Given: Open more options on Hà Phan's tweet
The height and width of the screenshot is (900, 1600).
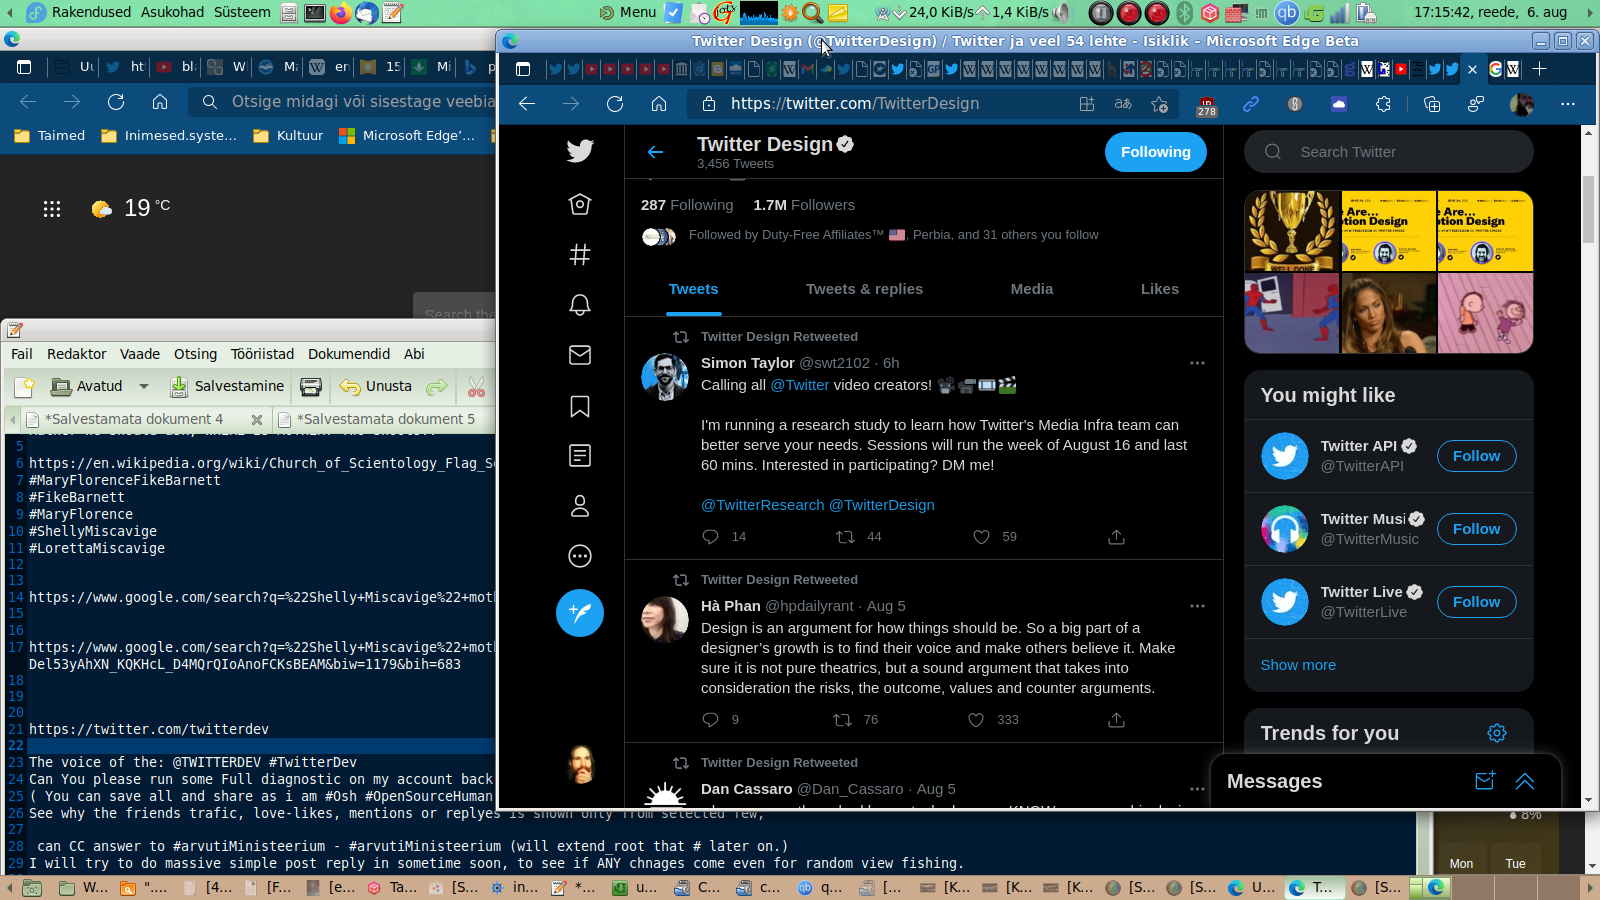Looking at the screenshot, I should click(1197, 606).
